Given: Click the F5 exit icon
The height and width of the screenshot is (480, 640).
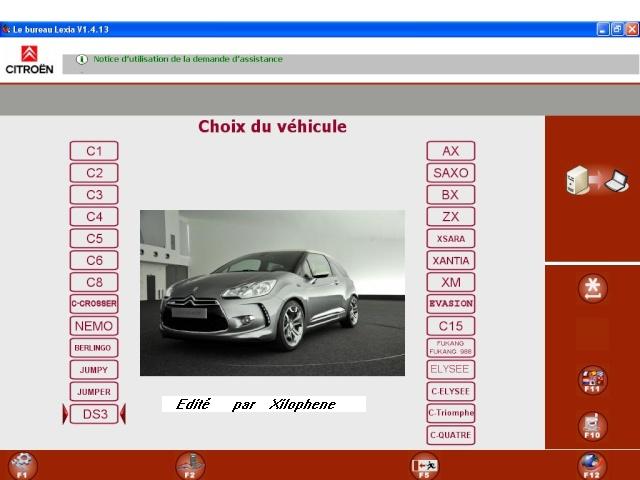Looking at the screenshot, I should (x=424, y=466).
